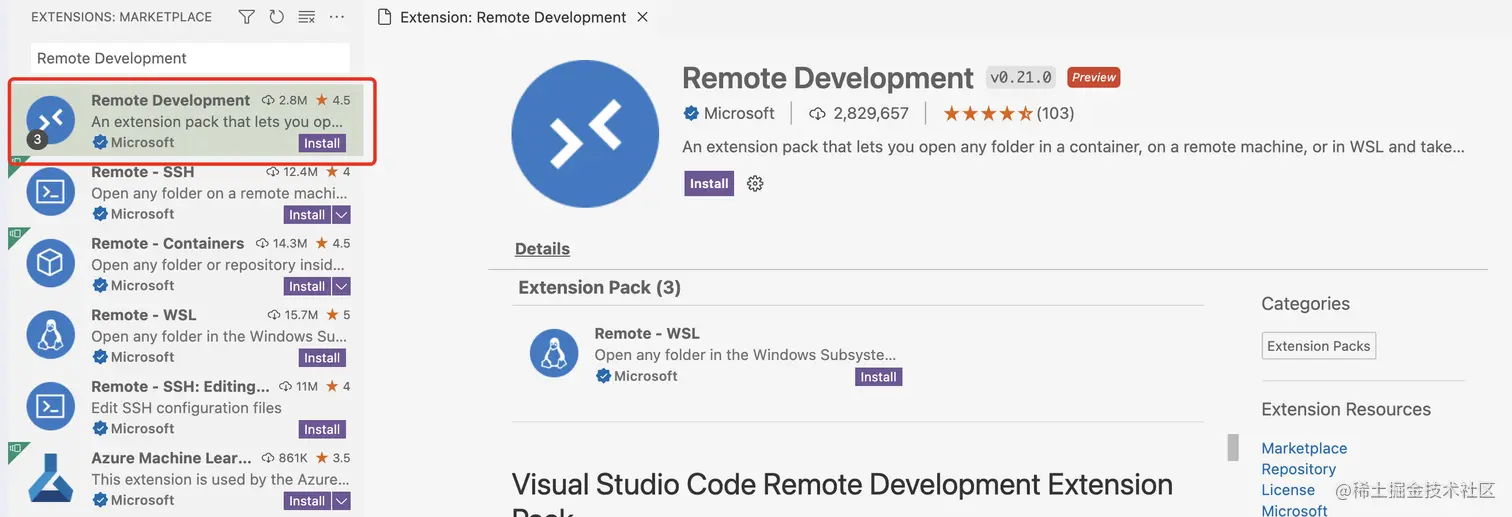This screenshot has width=1512, height=517.
Task: Open Install dropdown arrow for Remote - SSH
Action: 342,215
